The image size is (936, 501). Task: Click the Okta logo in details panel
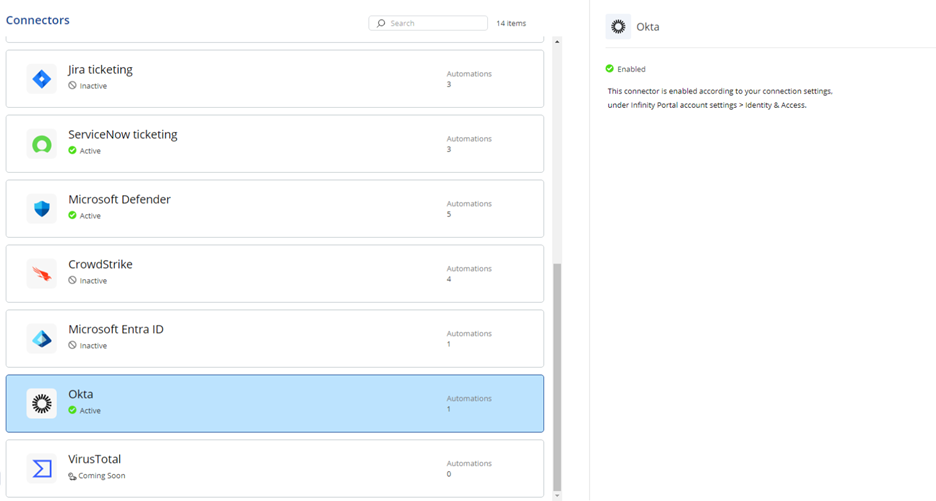[618, 27]
